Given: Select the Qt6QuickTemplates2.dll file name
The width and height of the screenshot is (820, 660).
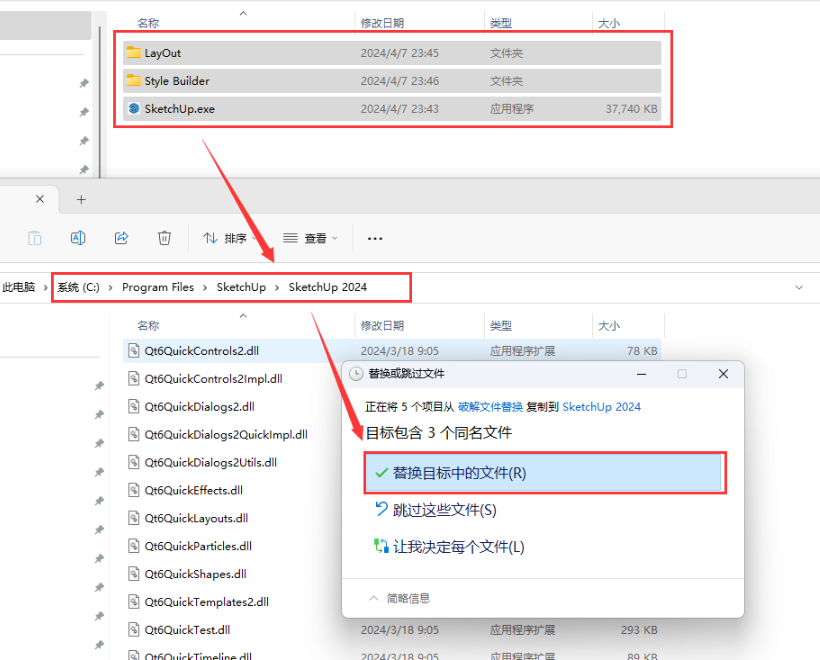Looking at the screenshot, I should [207, 602].
